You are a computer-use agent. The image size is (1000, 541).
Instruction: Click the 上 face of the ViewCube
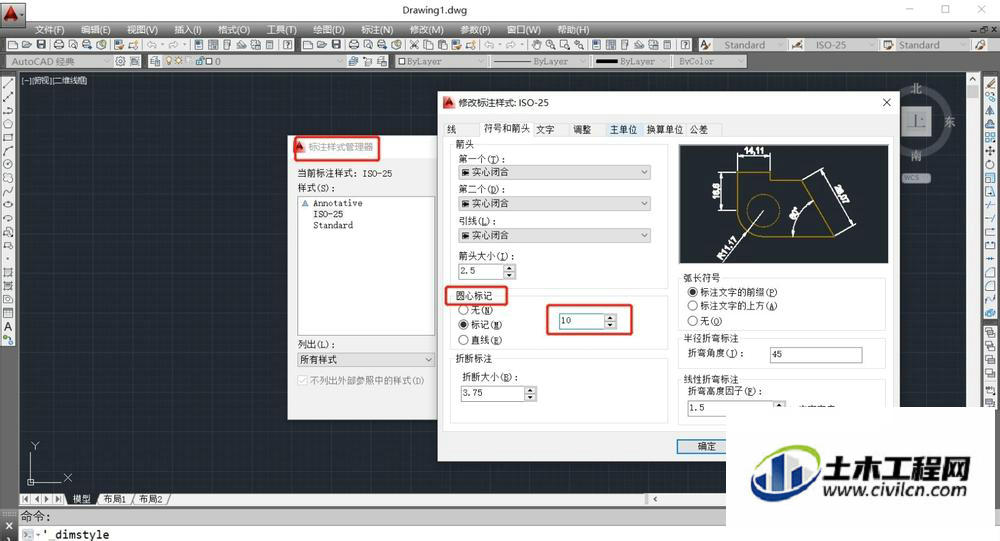pyautogui.click(x=916, y=121)
